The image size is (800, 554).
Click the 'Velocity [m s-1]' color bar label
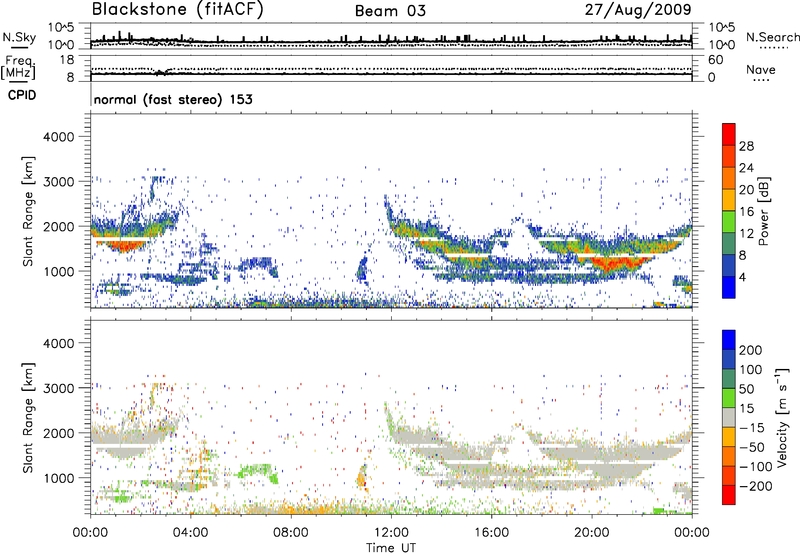tap(782, 417)
